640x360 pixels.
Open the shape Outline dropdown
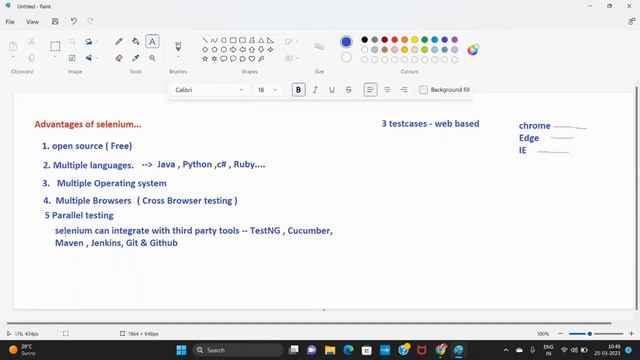coord(292,42)
